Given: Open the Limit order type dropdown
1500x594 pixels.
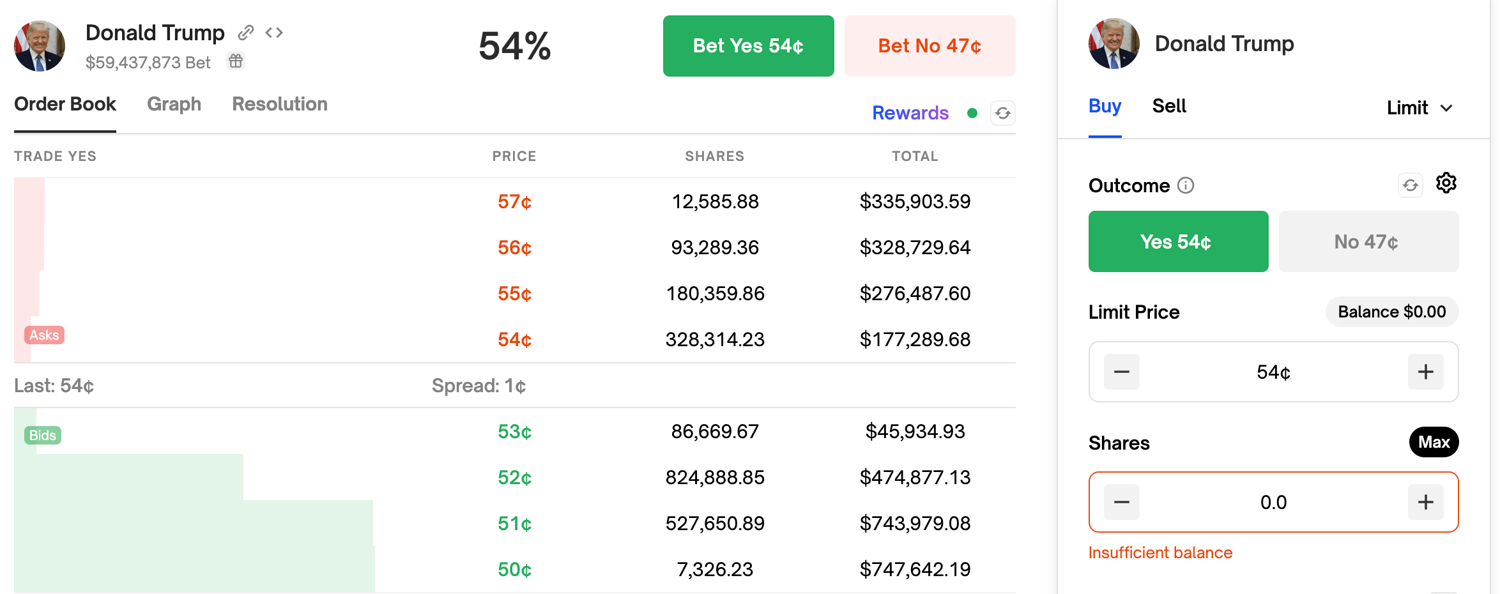Looking at the screenshot, I should [1420, 107].
